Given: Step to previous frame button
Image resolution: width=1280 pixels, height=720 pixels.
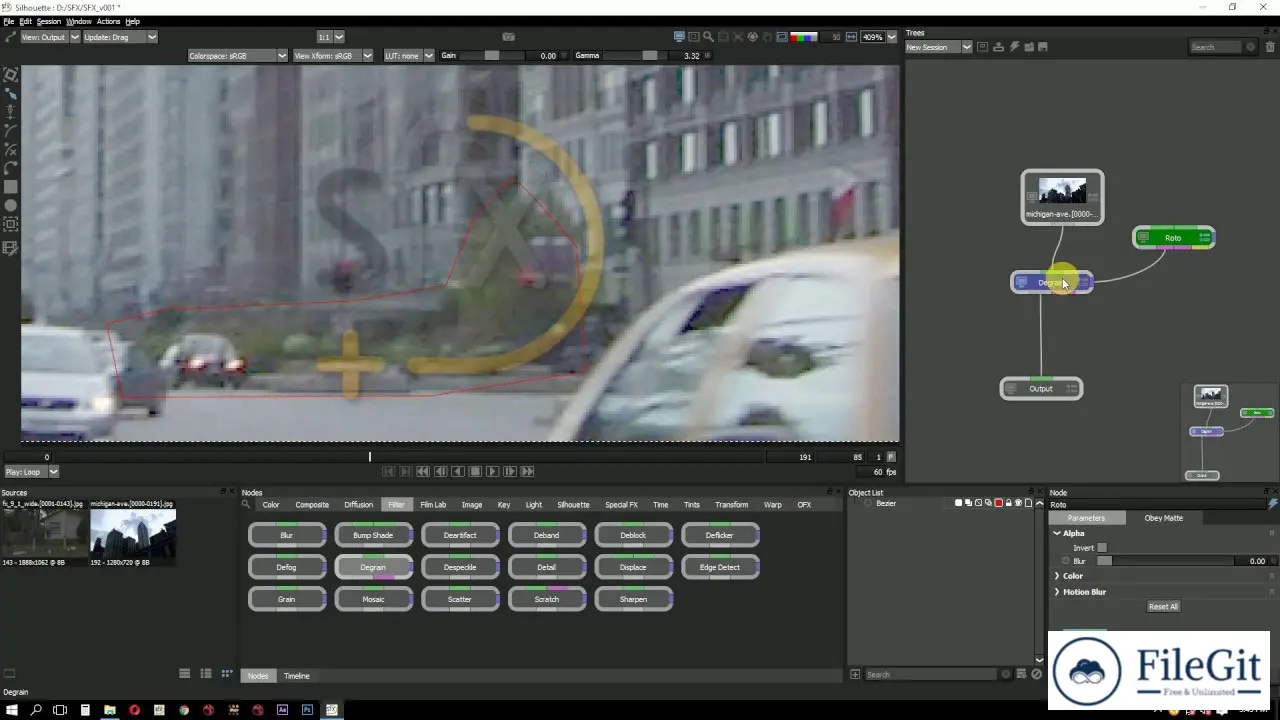Looking at the screenshot, I should pyautogui.click(x=441, y=471).
